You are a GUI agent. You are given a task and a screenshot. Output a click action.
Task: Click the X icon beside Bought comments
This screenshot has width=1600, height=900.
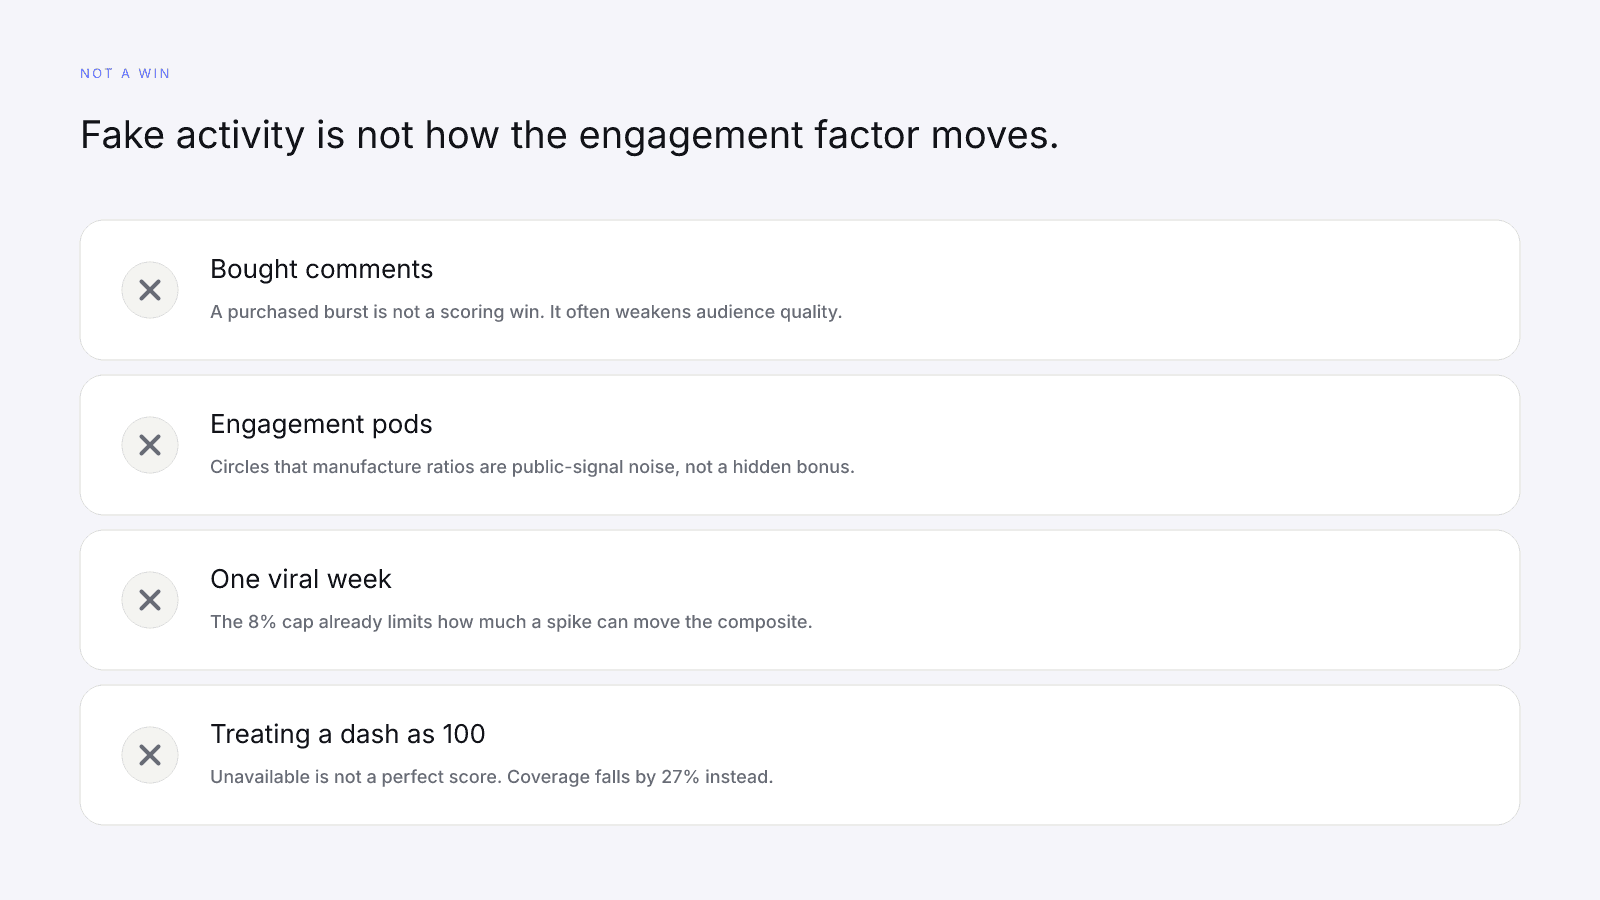point(150,290)
